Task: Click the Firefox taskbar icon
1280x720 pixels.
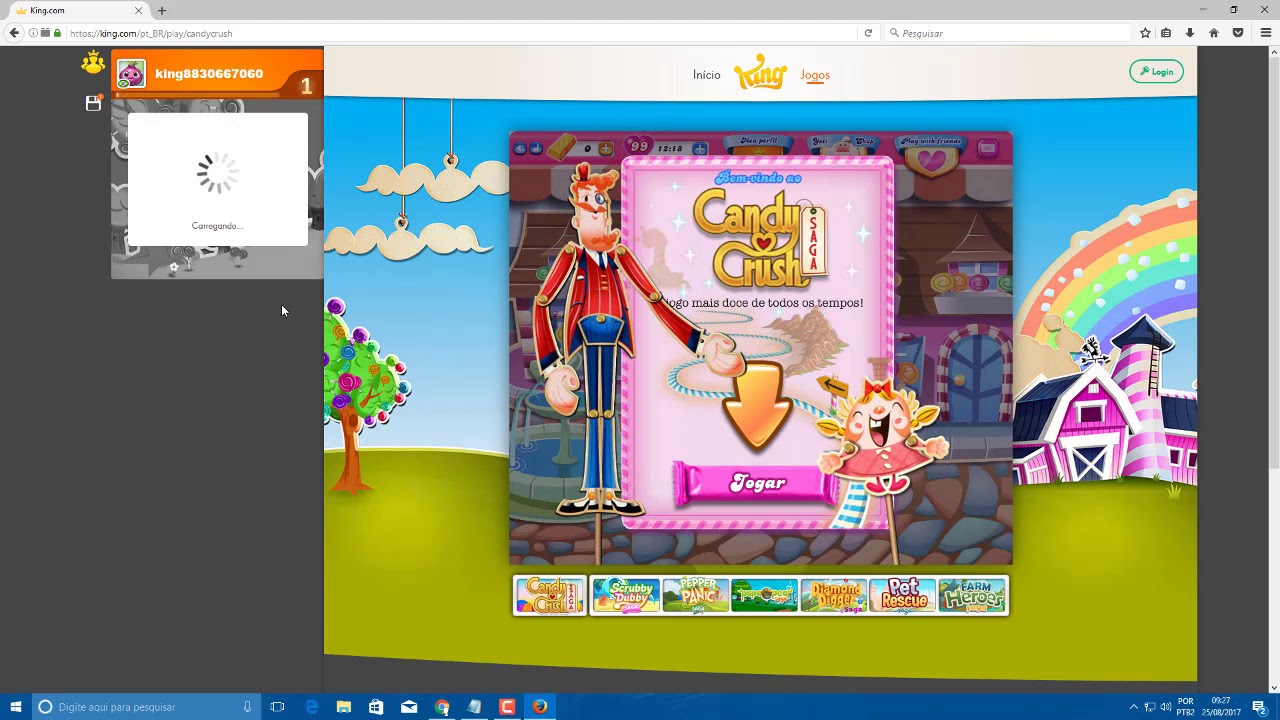Action: pyautogui.click(x=540, y=707)
